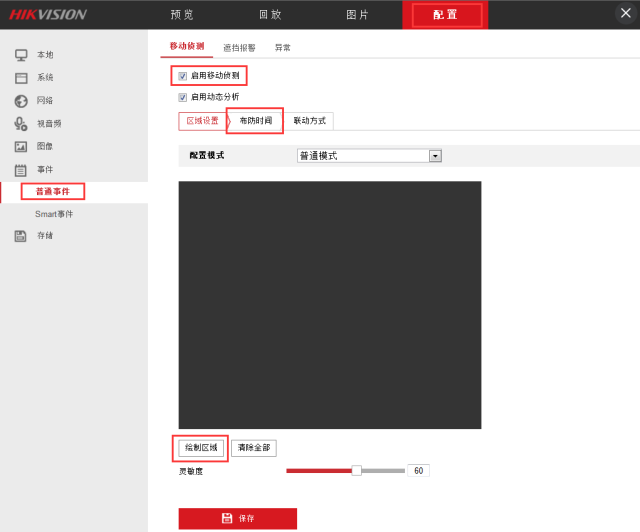
Task: Select the 事件 calendar icon
Action: (21, 170)
